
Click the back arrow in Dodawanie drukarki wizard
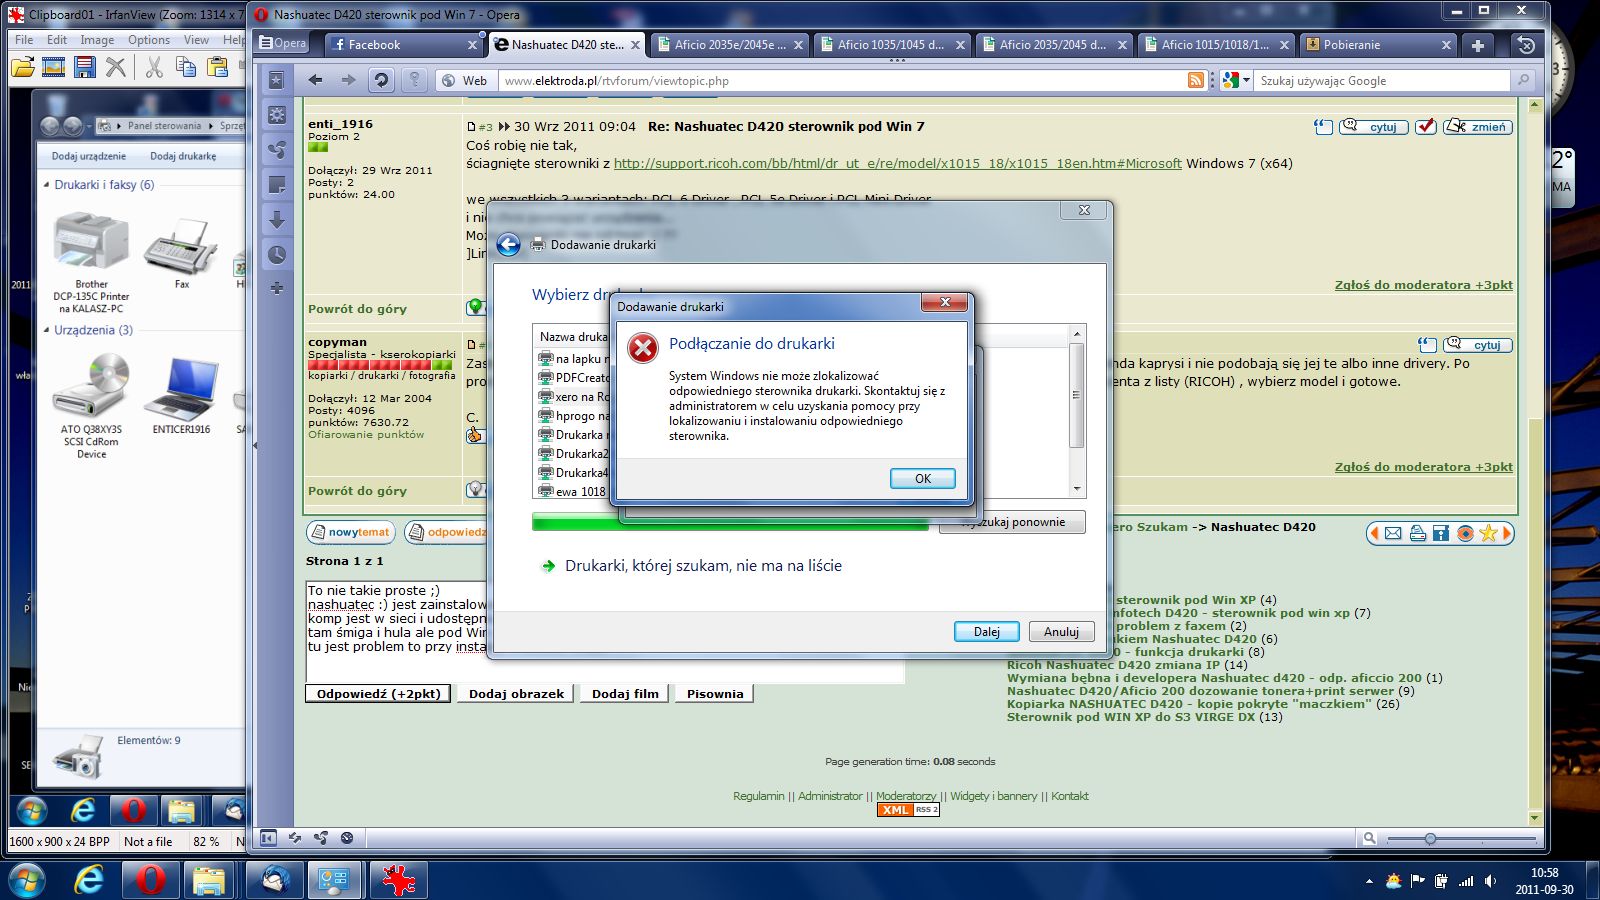pos(508,244)
